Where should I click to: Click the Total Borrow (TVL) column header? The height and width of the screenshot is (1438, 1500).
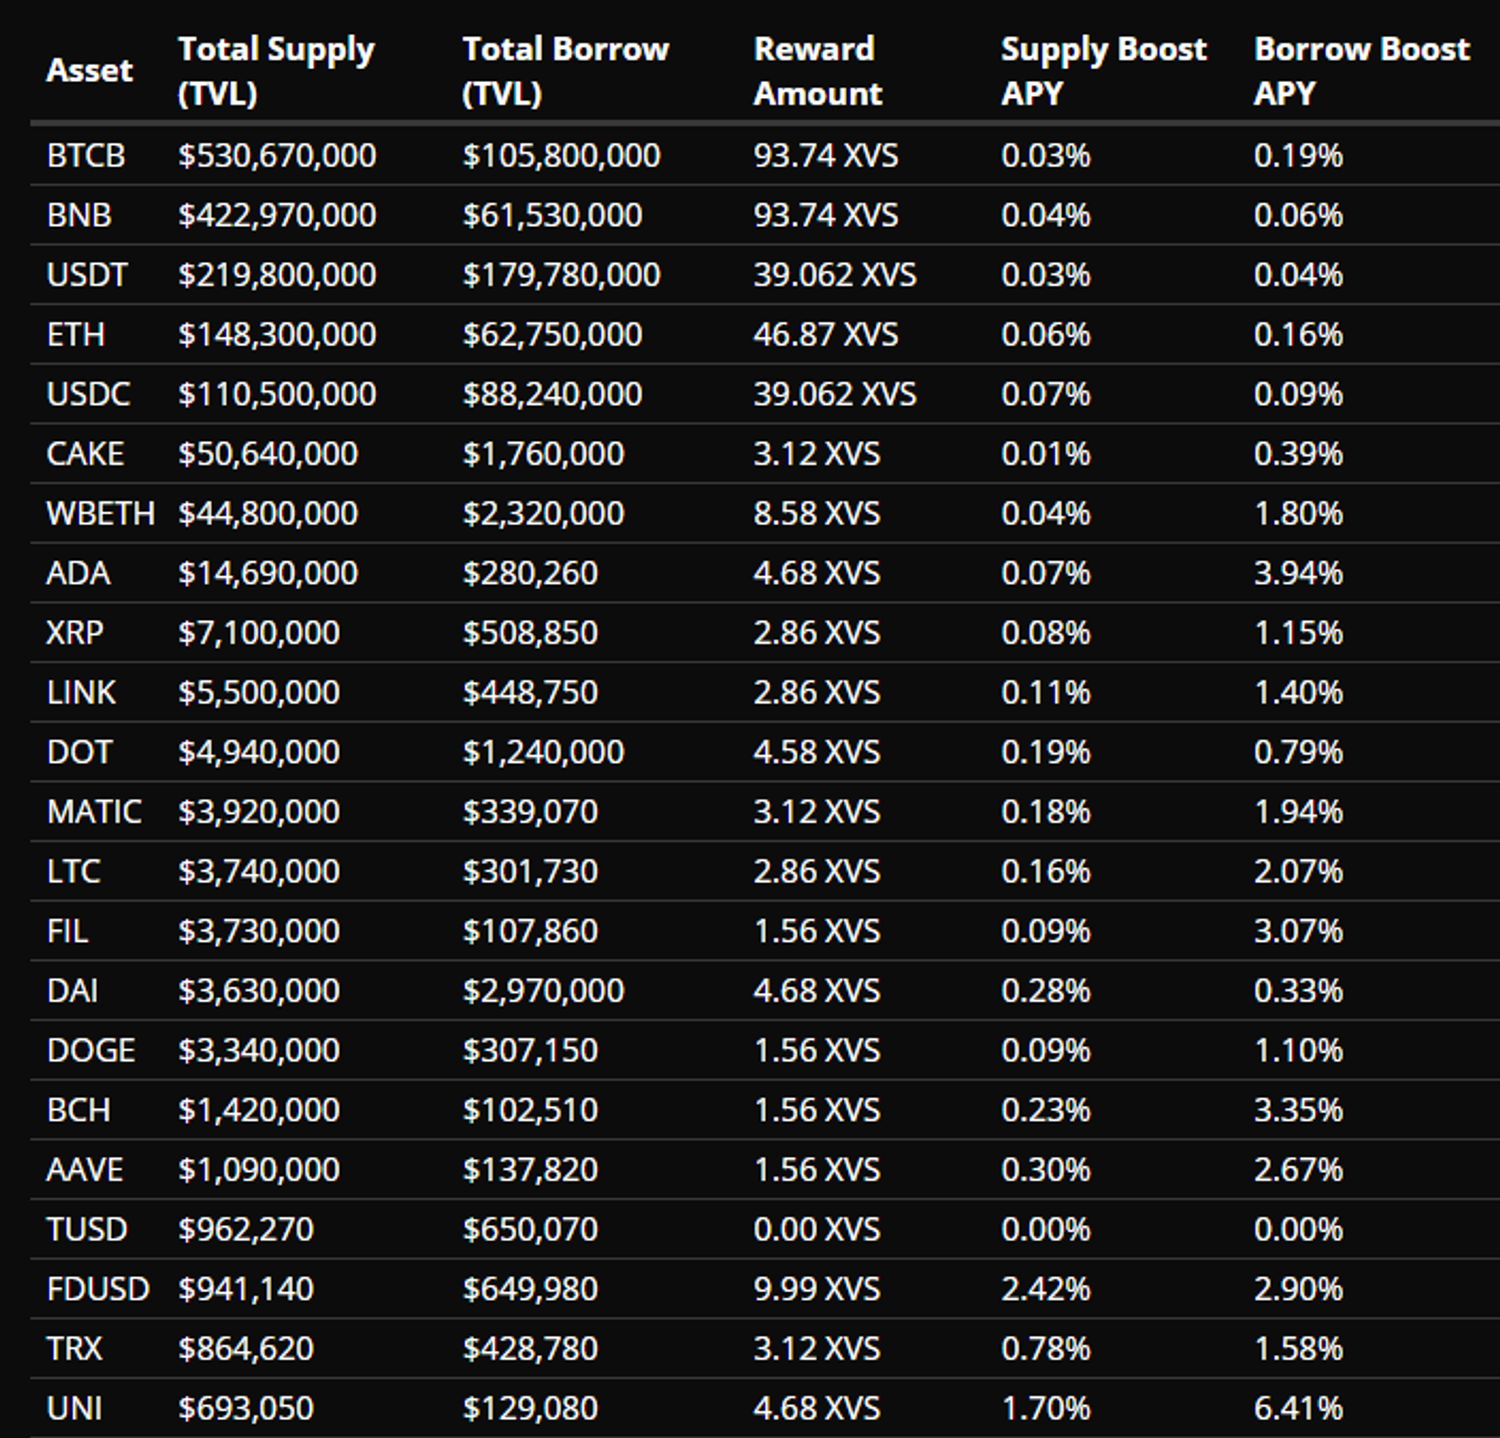tap(565, 70)
